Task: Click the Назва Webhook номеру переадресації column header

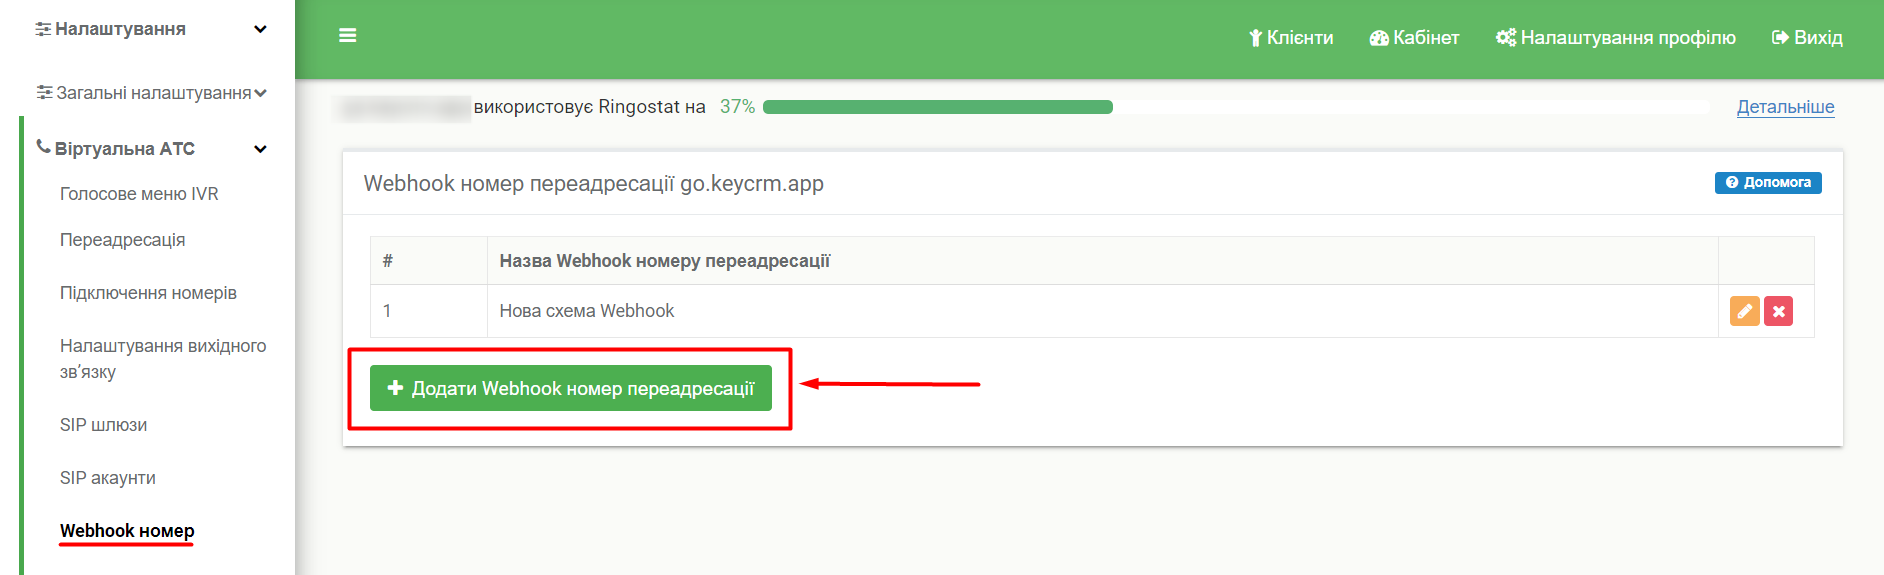Action: (1102, 261)
